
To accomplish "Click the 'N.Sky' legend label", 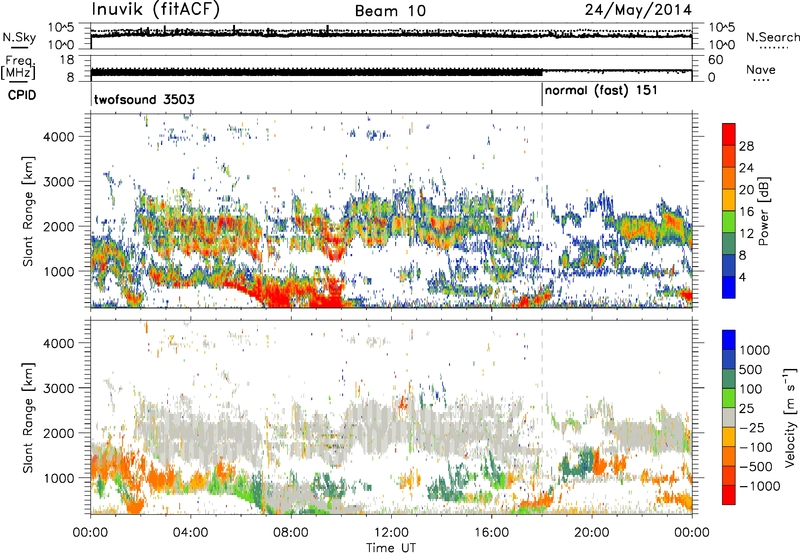I will pos(19,37).
